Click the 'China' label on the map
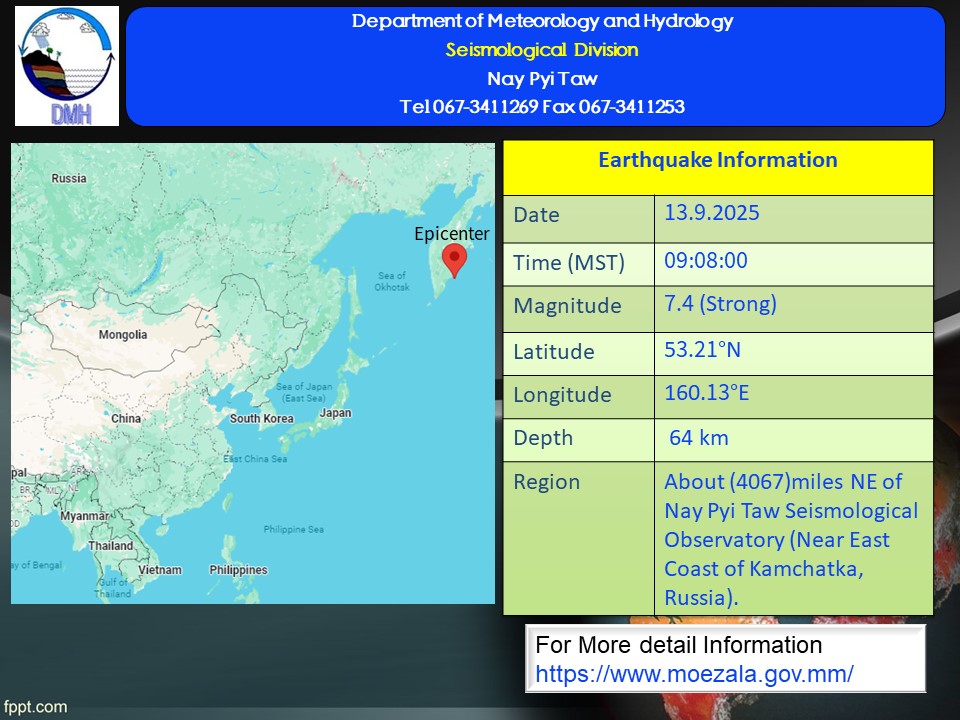This screenshot has width=960, height=720. 126,418
